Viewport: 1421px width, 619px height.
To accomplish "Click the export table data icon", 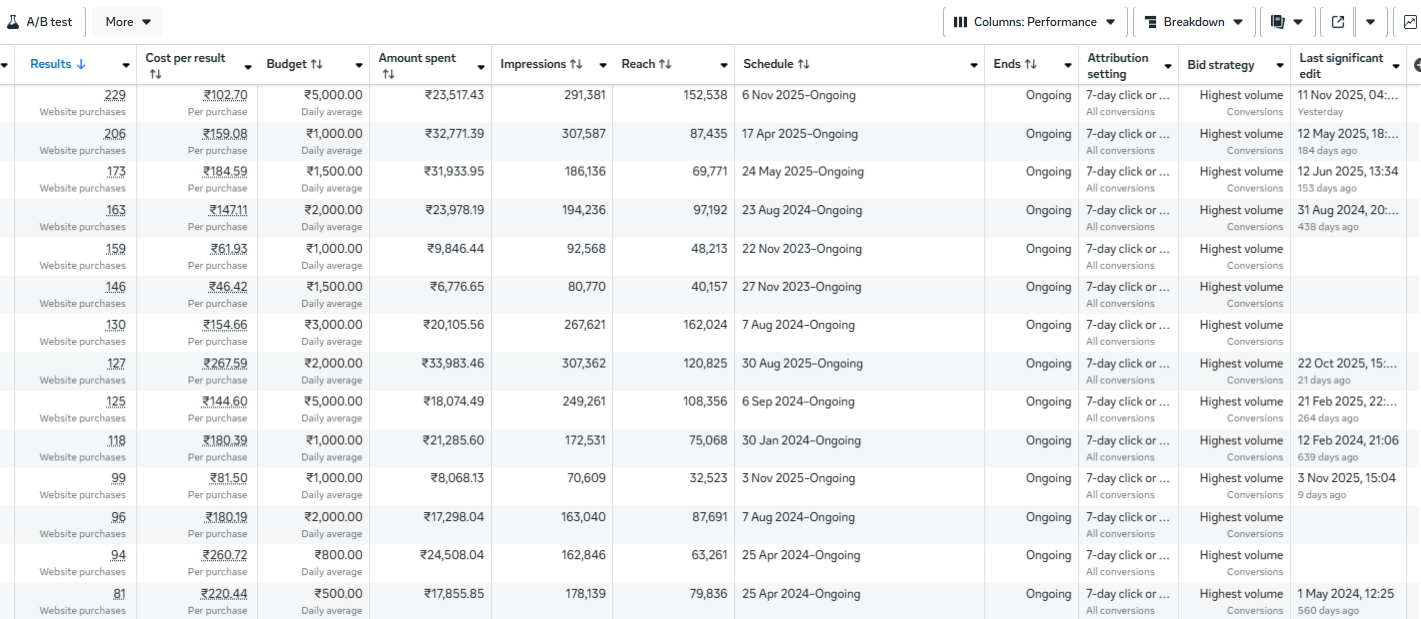I will click(1337, 22).
